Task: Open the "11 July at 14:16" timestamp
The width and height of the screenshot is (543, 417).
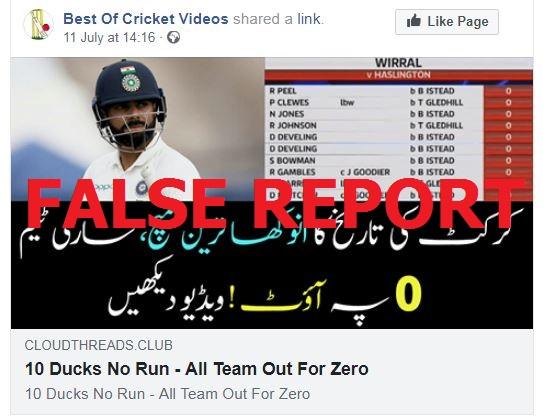Action: coord(109,37)
